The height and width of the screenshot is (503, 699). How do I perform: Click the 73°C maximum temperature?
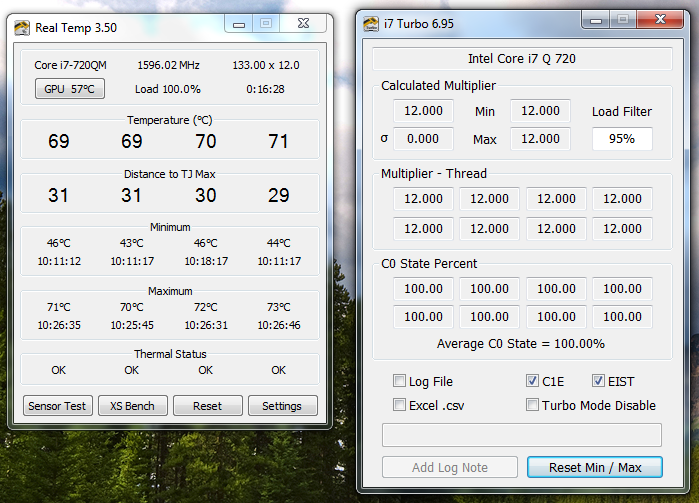coord(279,307)
